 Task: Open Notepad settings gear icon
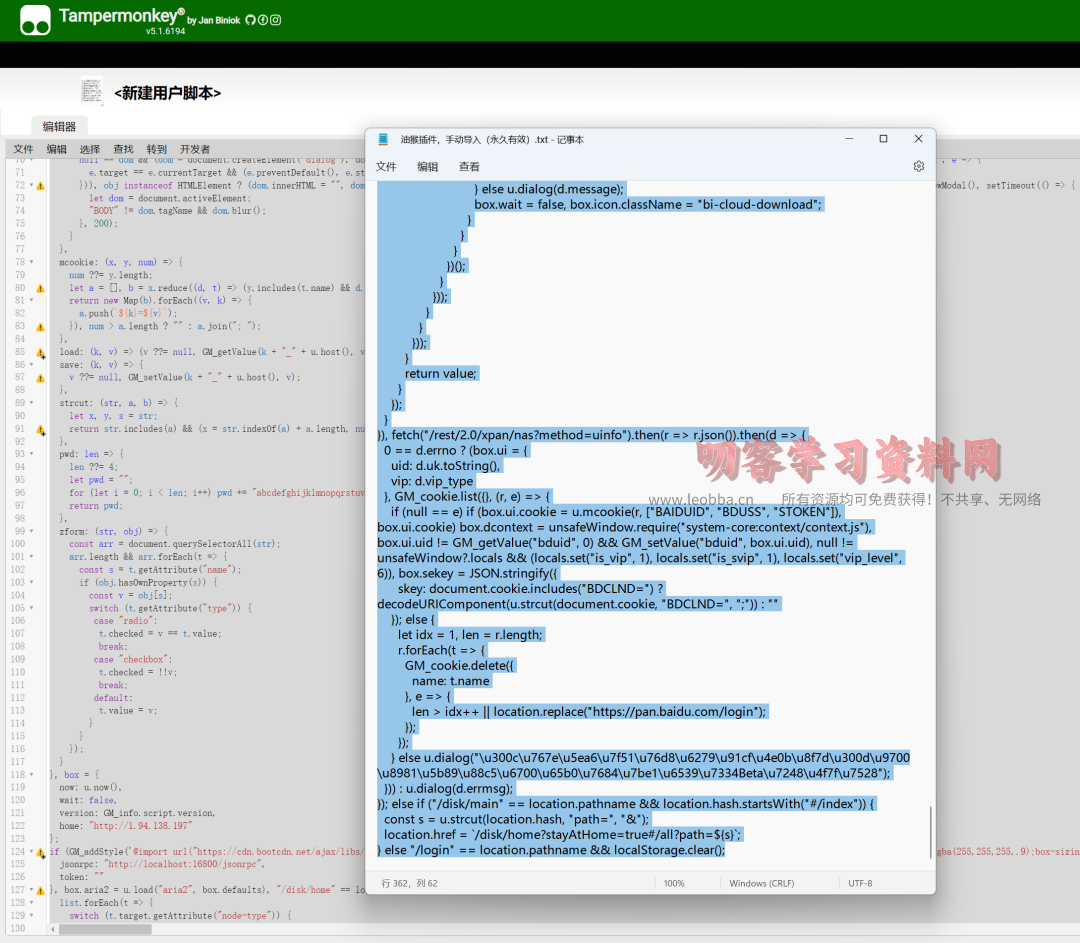click(x=918, y=167)
